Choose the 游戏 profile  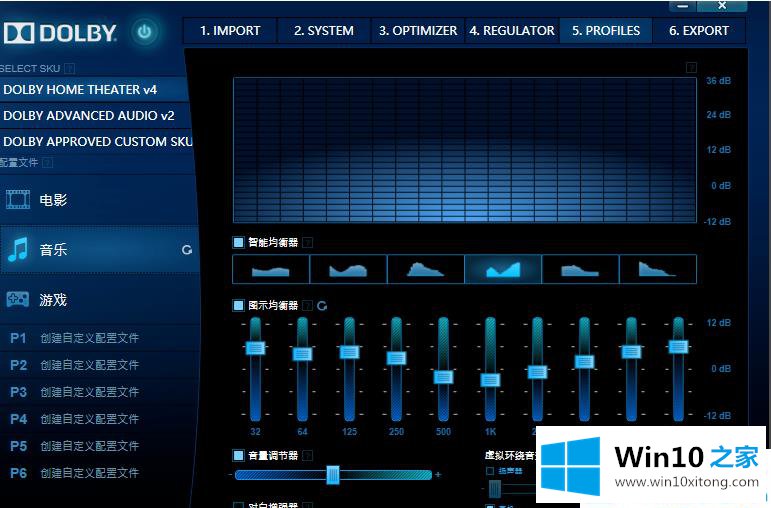[x=99, y=299]
